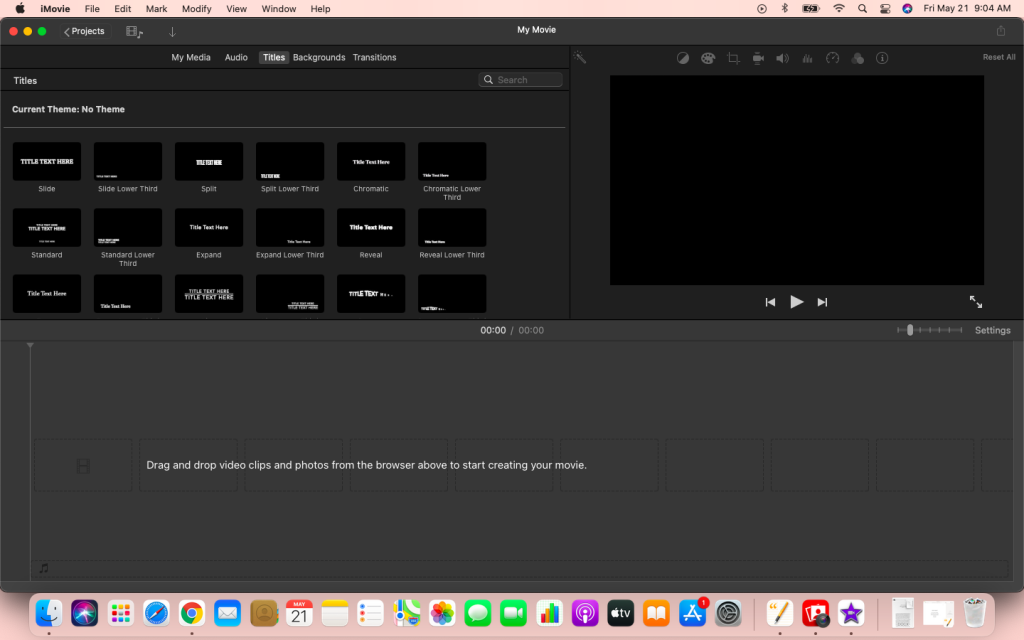Select the Slide title thumbnail
1024x640 pixels.
coord(47,161)
